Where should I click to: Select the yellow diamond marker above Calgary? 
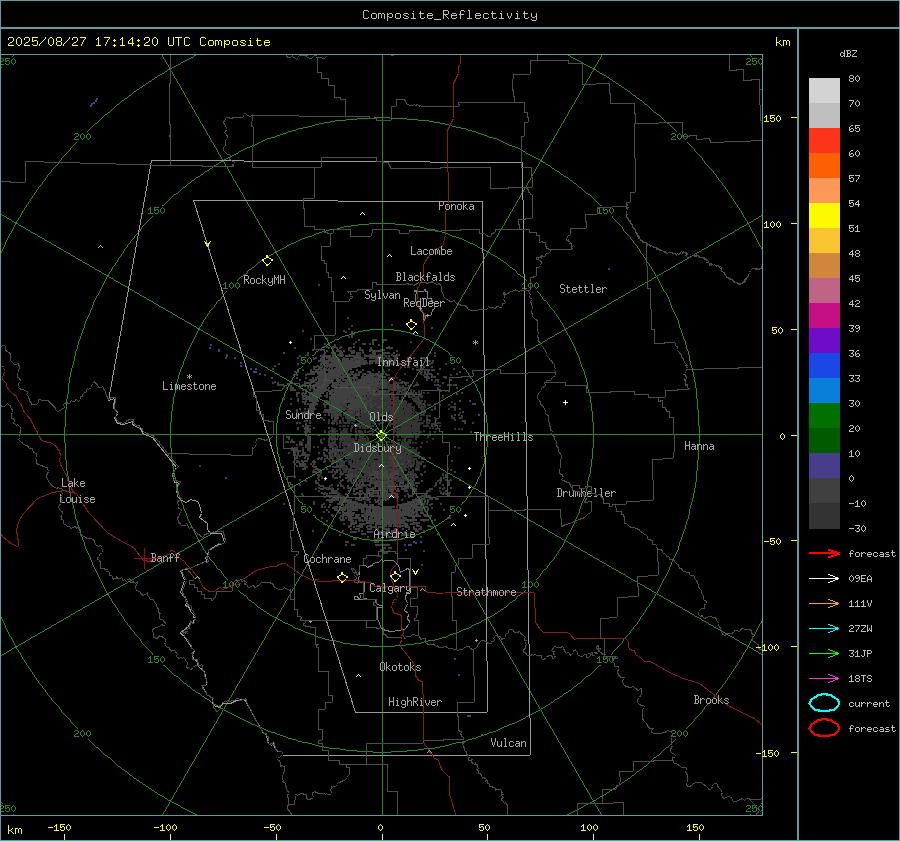395,576
